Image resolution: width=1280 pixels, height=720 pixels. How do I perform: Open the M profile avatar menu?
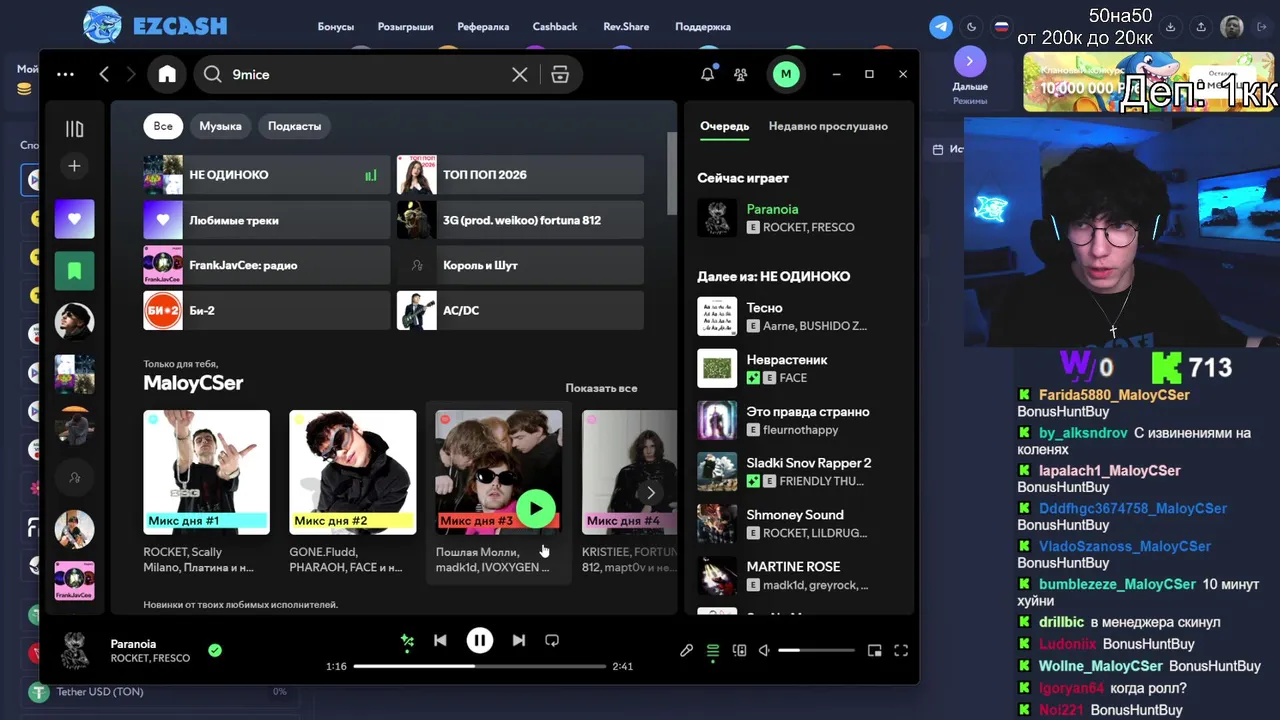coord(786,74)
